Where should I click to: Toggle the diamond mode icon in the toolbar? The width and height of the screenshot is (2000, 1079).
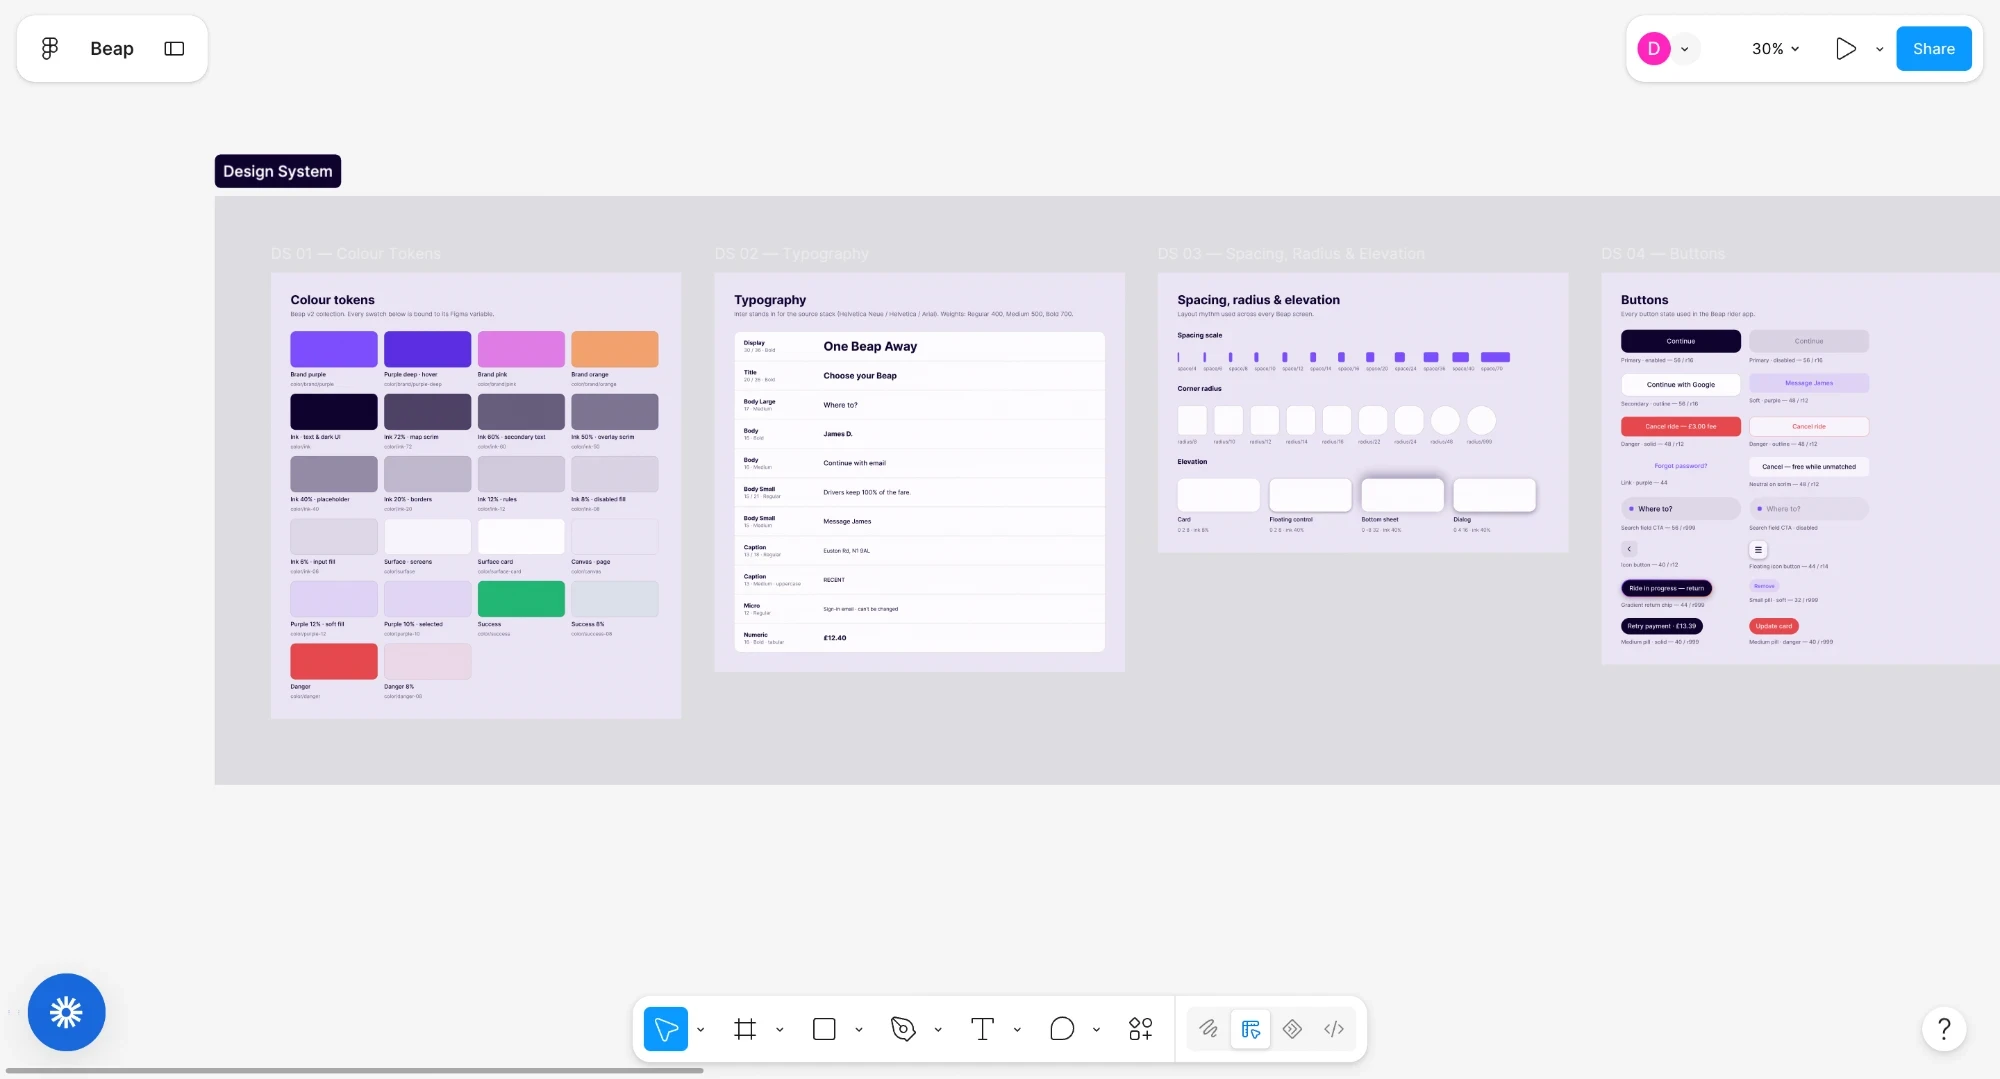pyautogui.click(x=1292, y=1029)
